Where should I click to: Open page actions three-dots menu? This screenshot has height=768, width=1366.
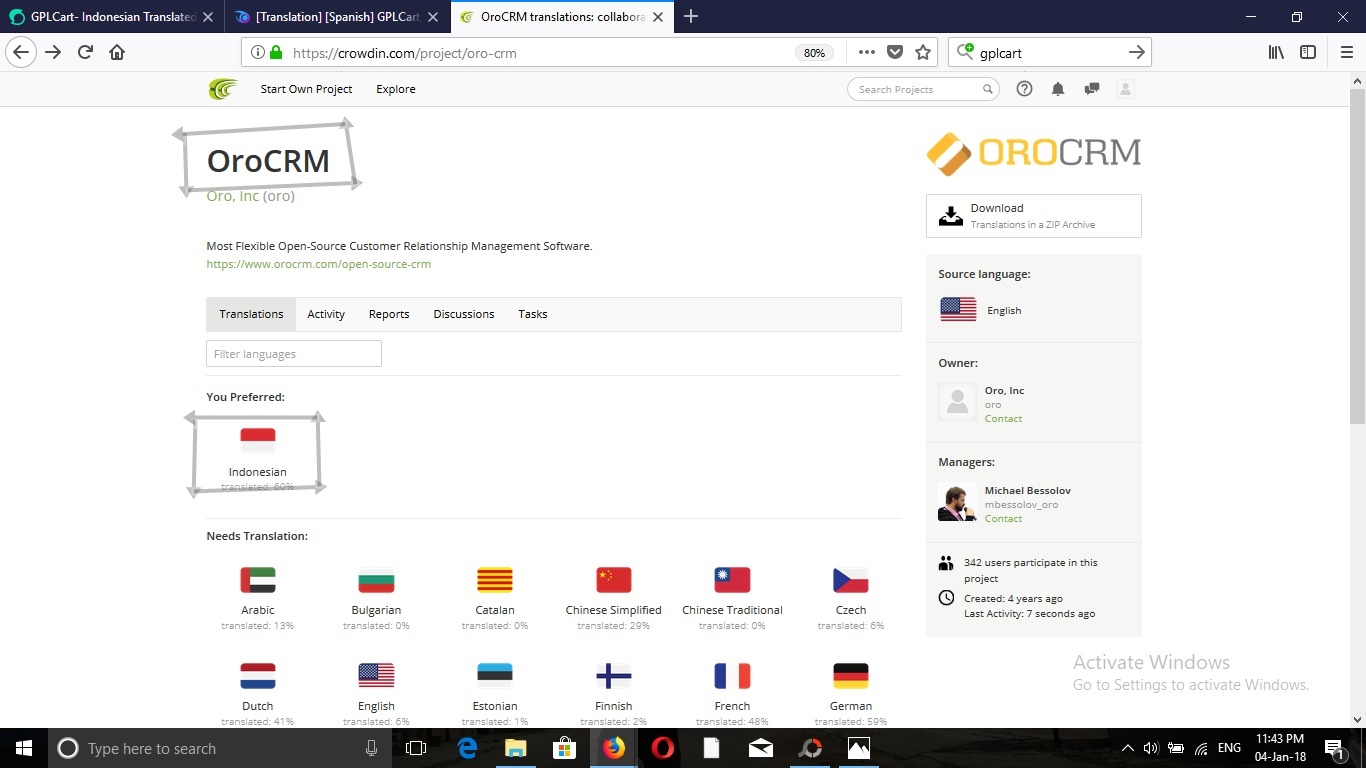(866, 52)
